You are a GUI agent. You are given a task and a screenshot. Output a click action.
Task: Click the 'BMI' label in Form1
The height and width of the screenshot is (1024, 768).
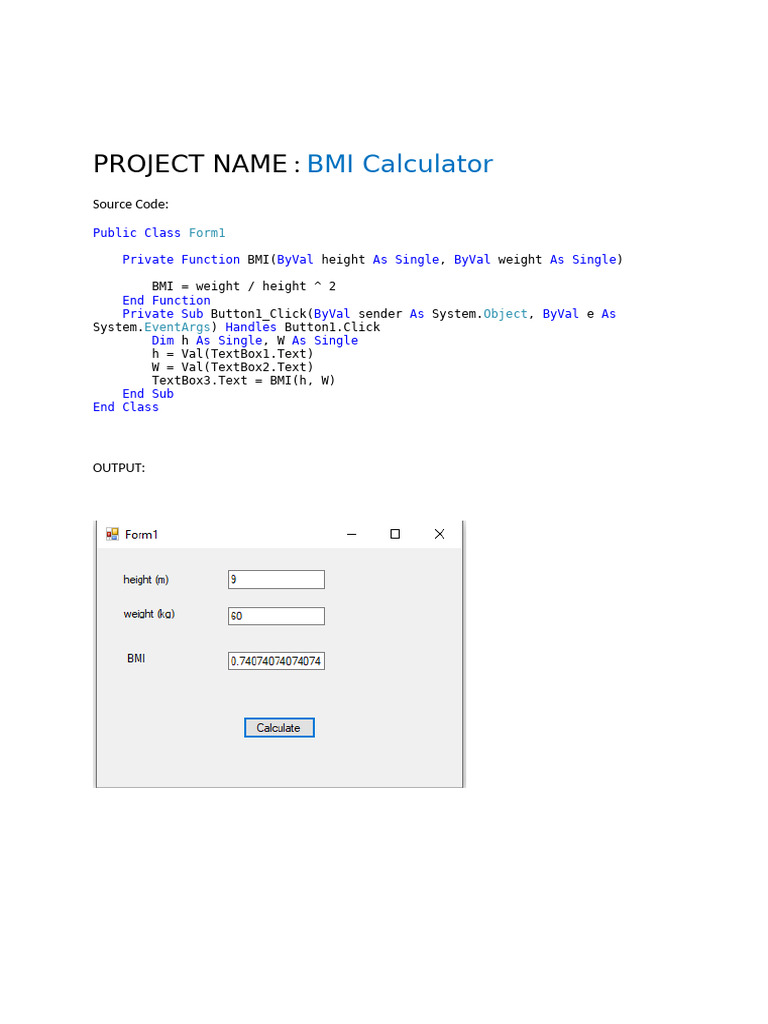pyautogui.click(x=136, y=658)
